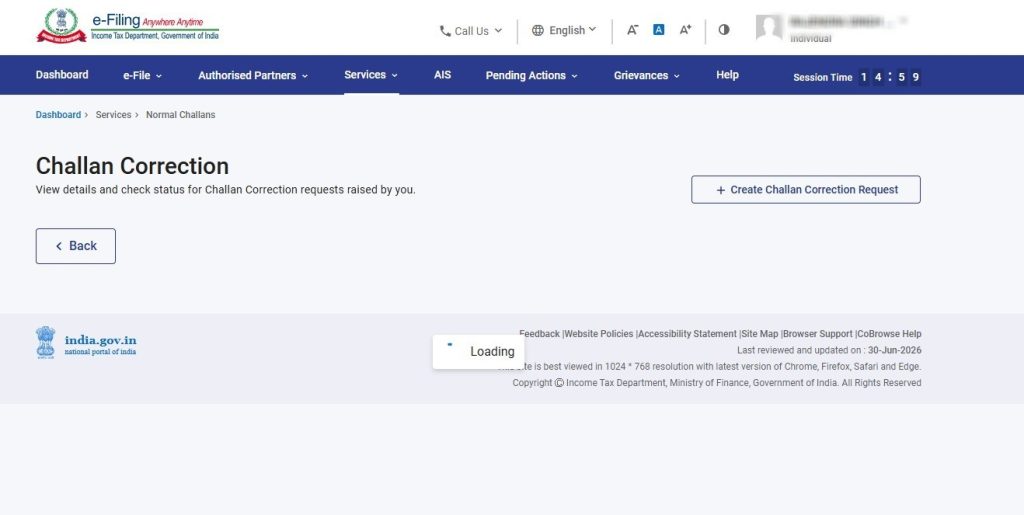Click the e-Filing Income Tax Department logo
Viewport: 1024px width, 515px height.
pos(127,26)
